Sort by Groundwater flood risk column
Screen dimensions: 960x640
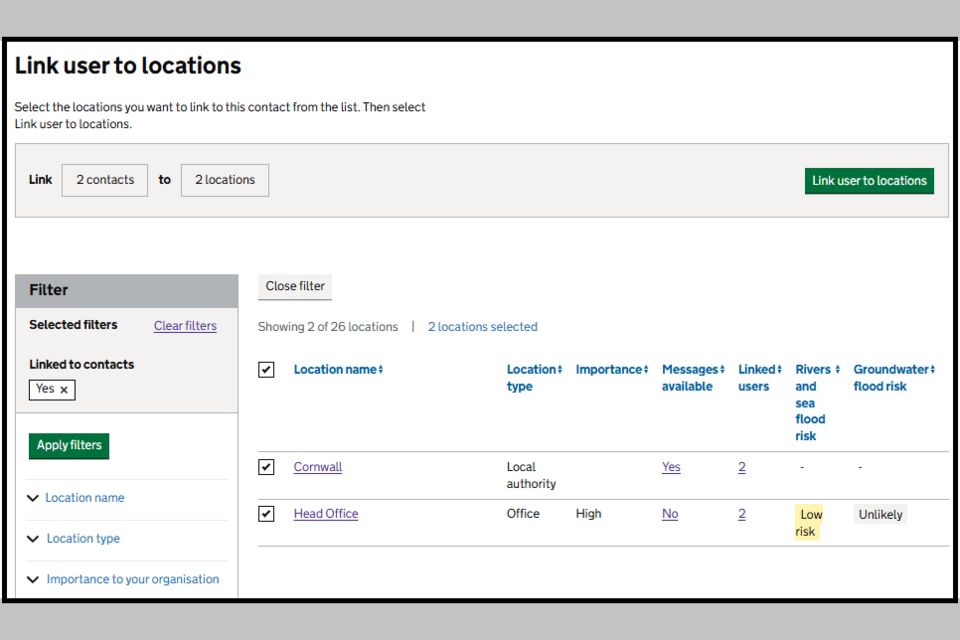point(893,370)
